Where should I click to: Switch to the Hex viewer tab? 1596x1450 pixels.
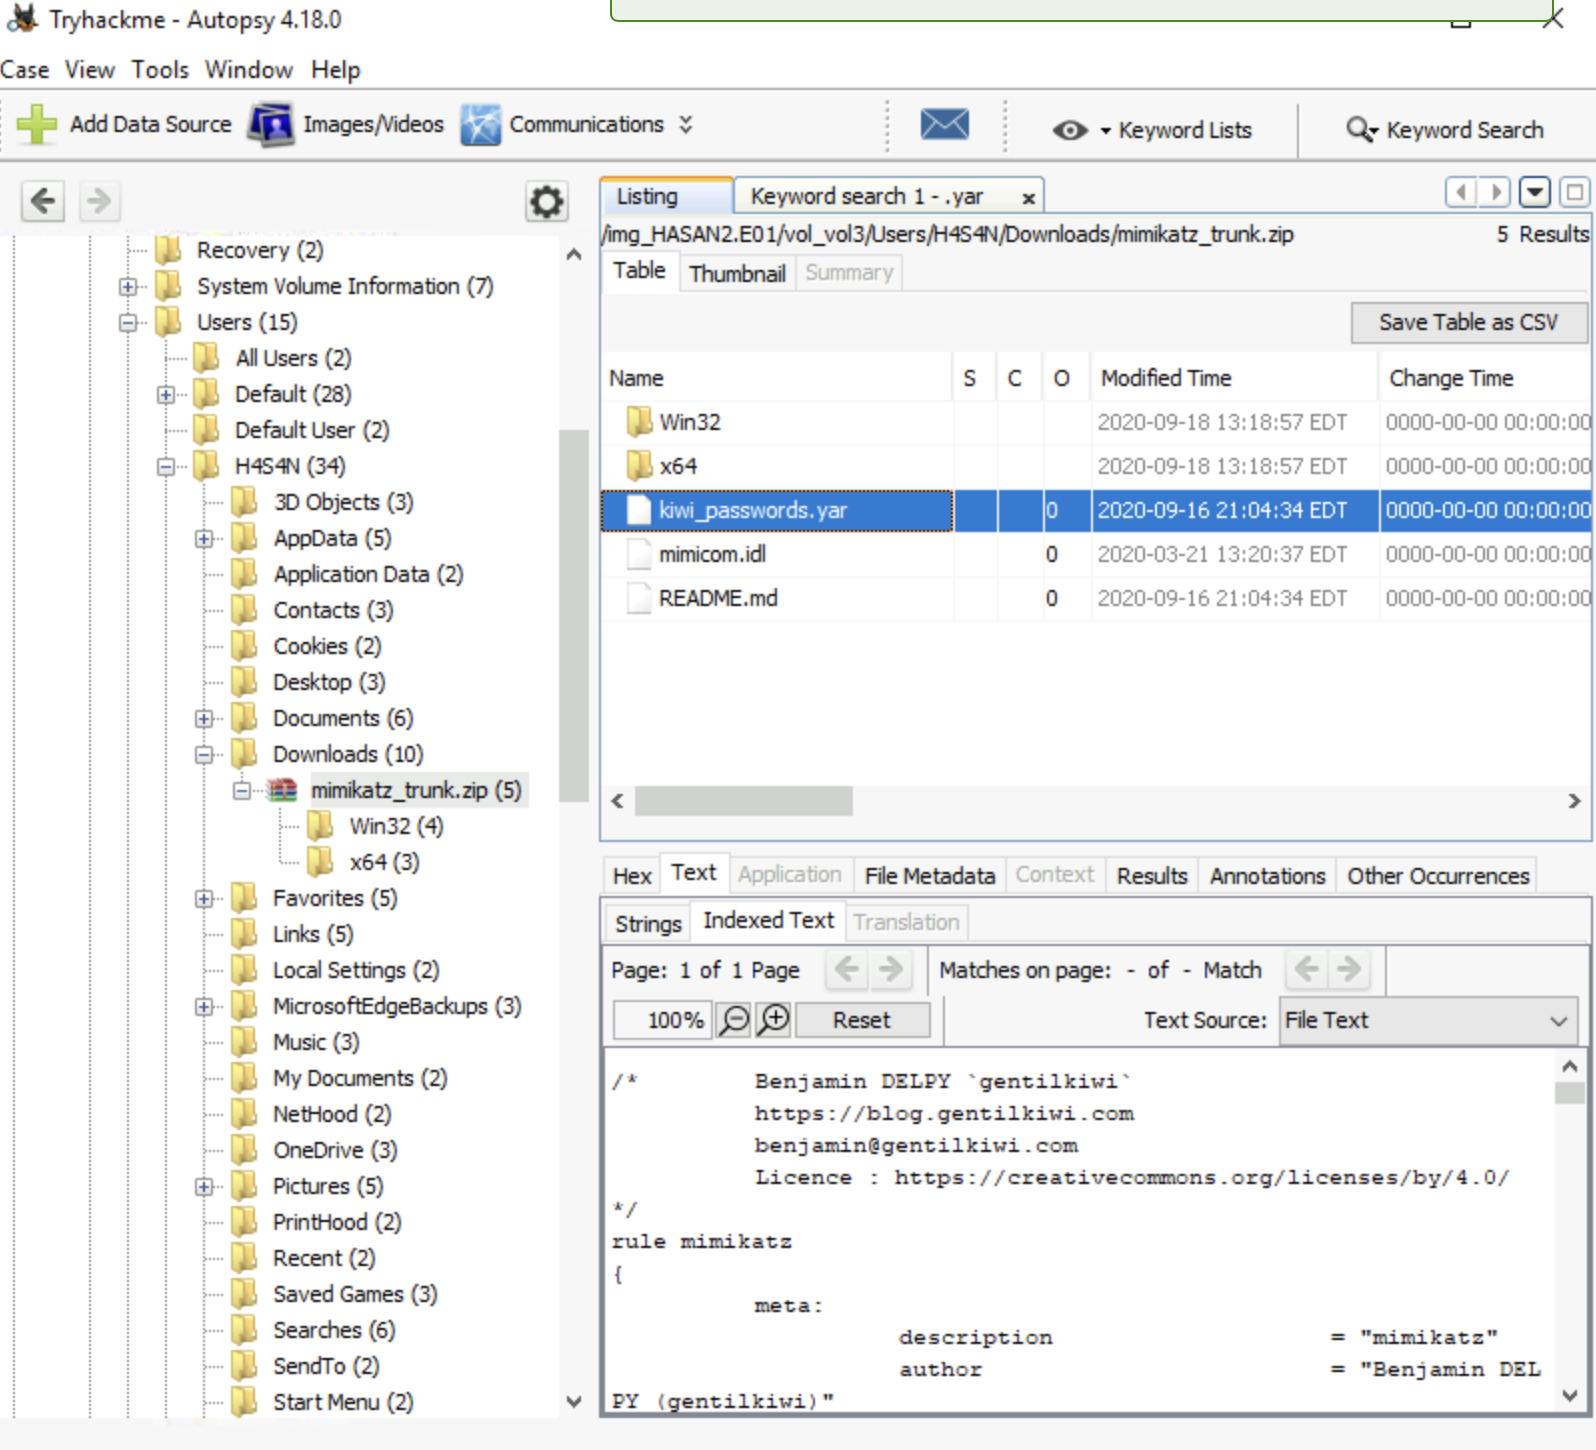[632, 876]
